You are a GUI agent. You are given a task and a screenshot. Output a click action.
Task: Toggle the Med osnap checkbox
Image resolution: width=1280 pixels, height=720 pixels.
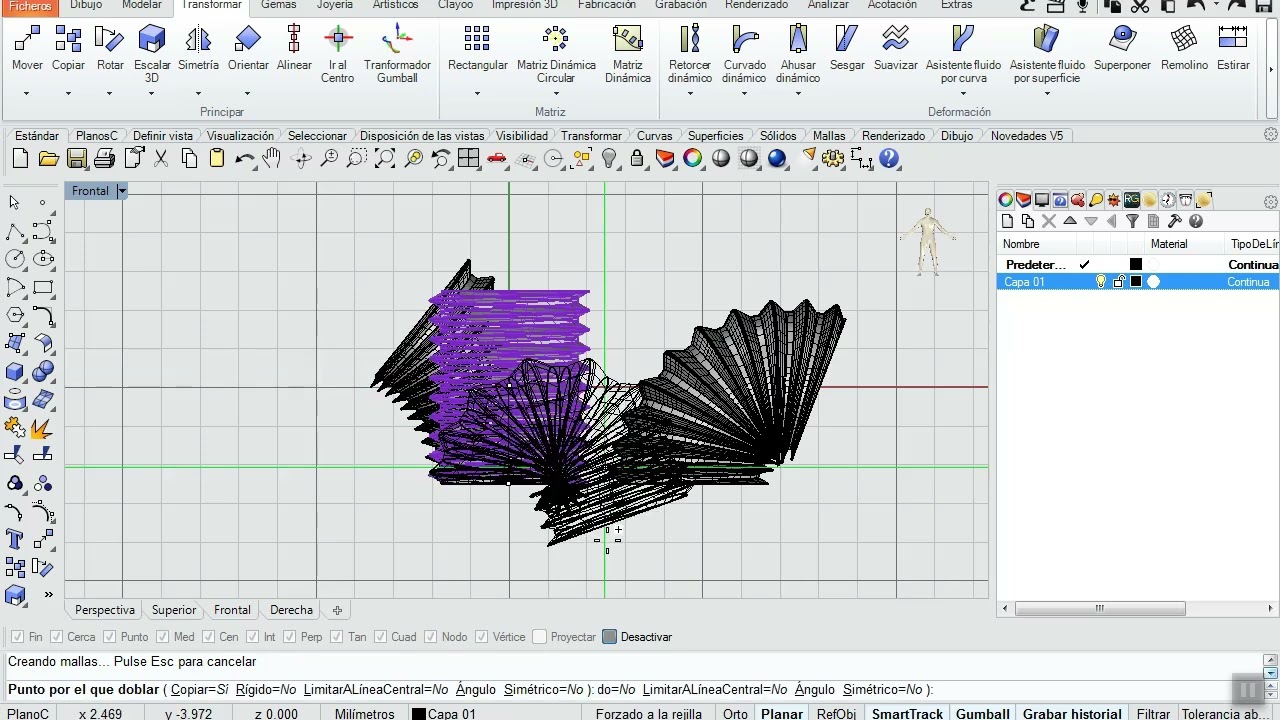(163, 637)
